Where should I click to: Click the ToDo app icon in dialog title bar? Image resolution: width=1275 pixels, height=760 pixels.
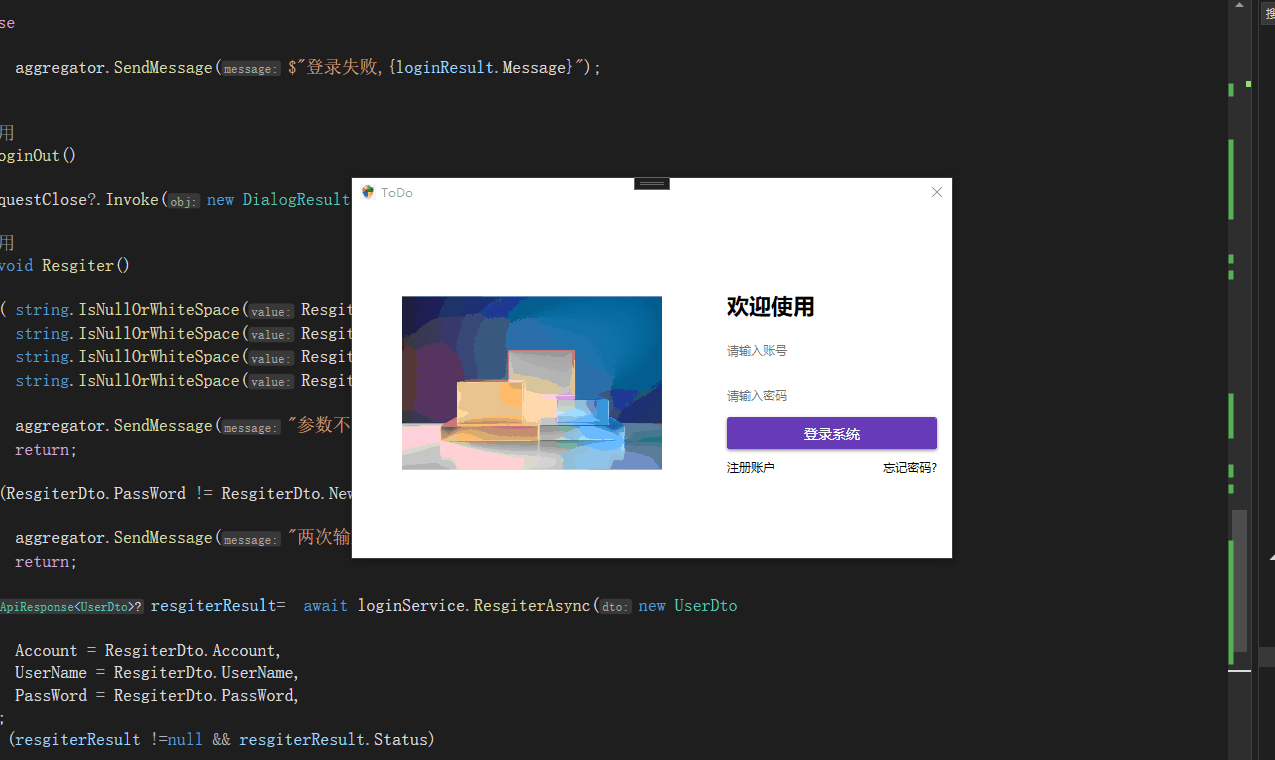[366, 192]
